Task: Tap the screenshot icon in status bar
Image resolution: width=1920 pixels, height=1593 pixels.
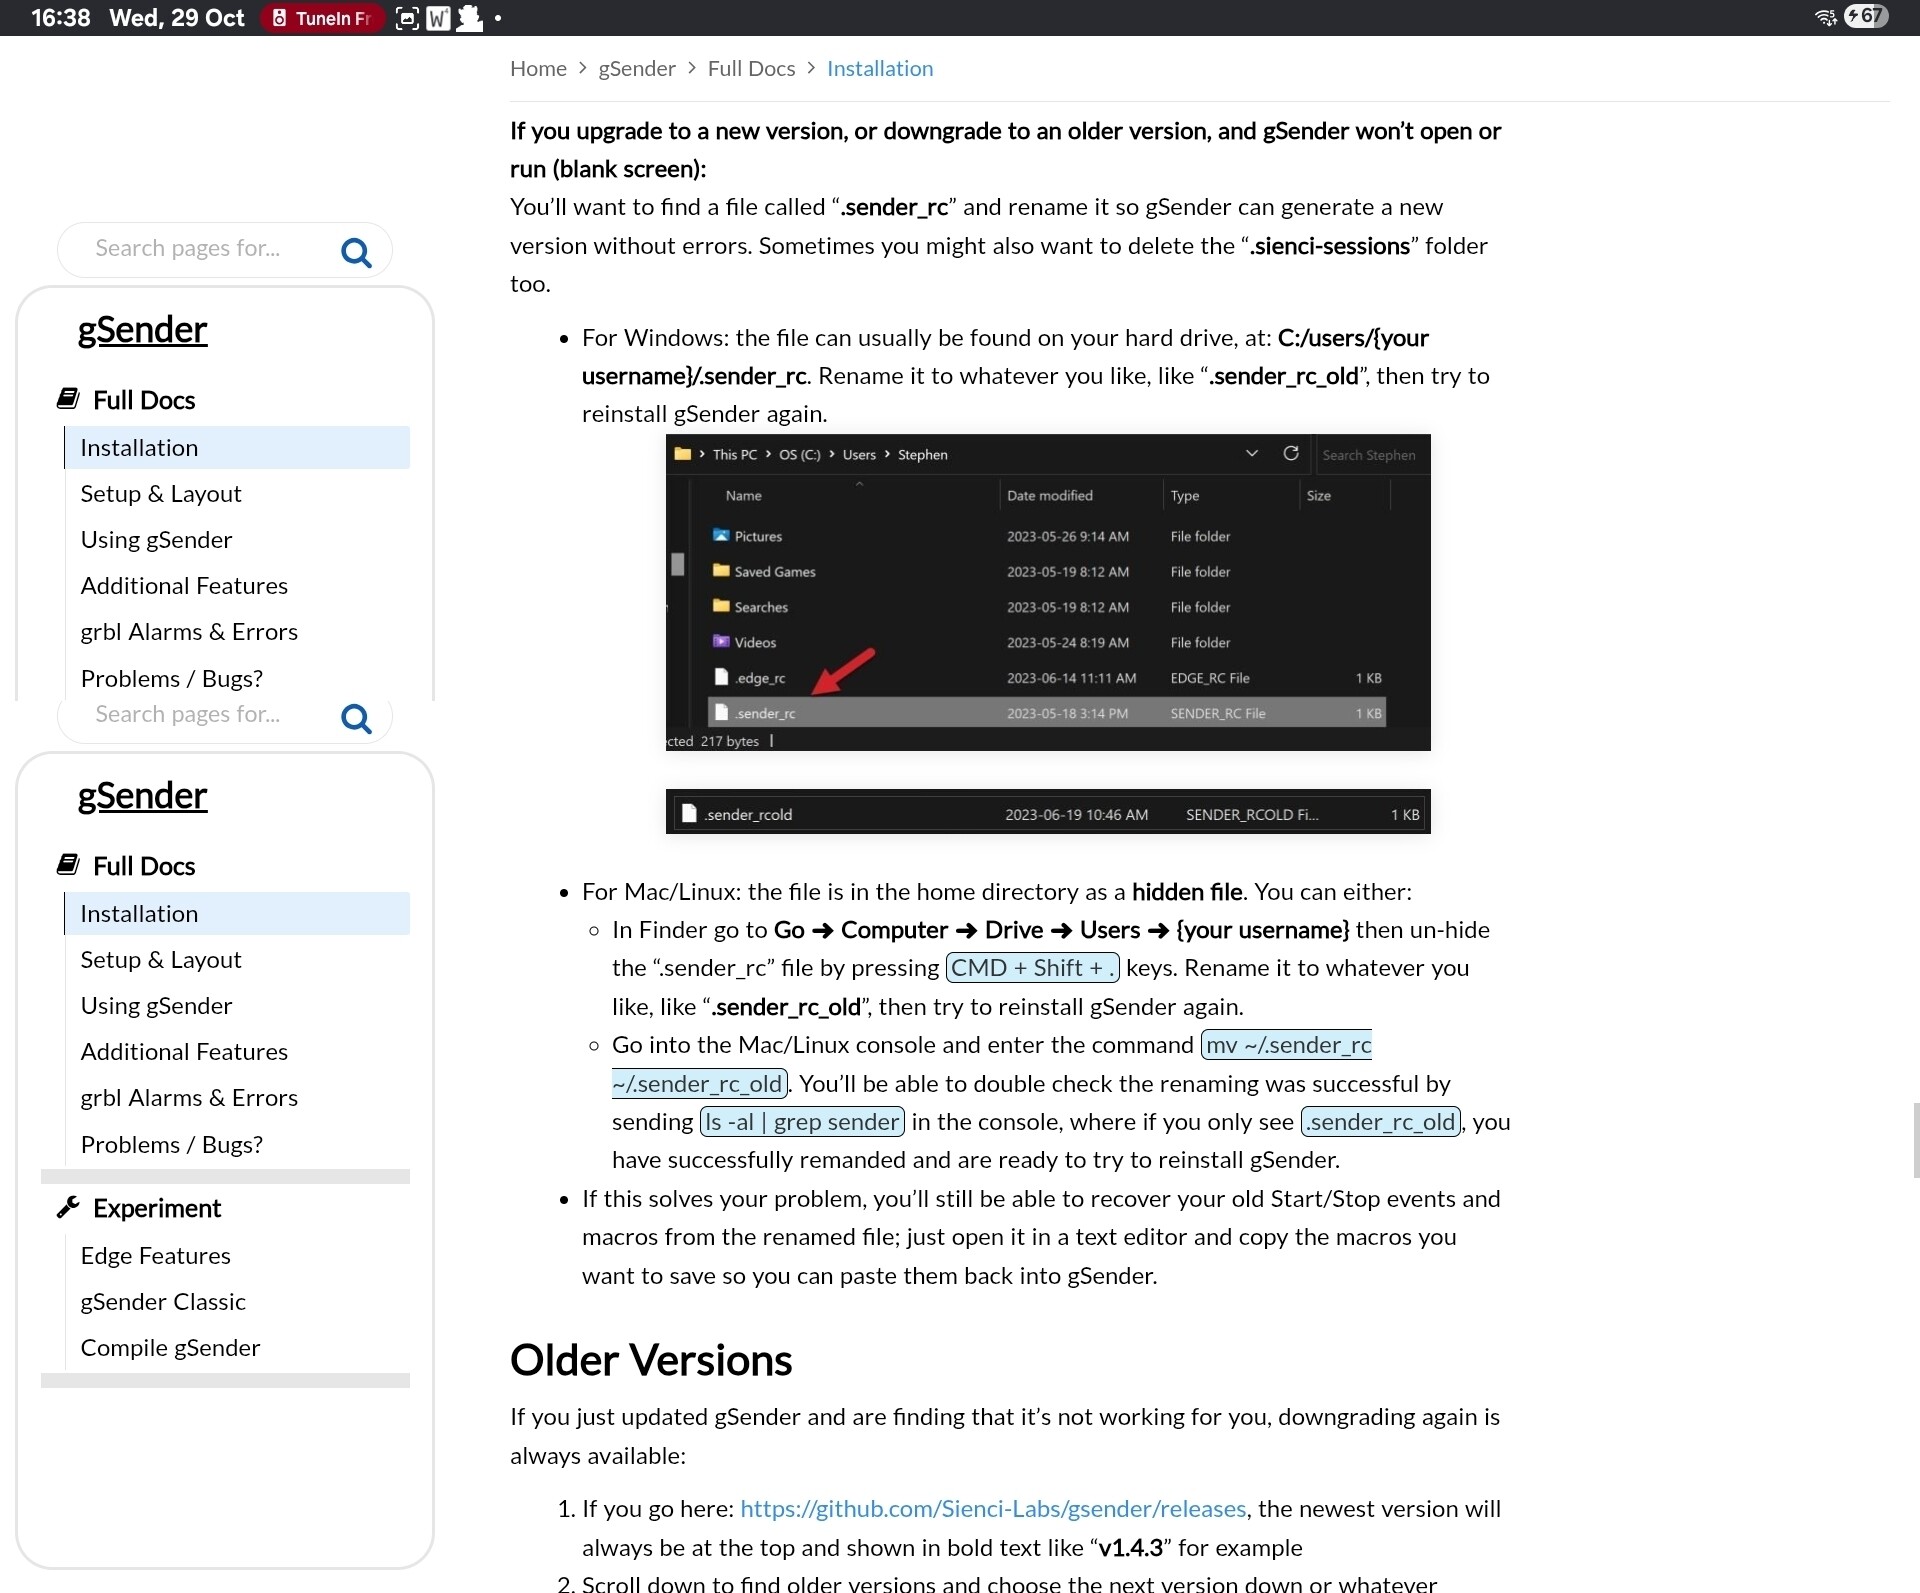Action: tap(407, 18)
